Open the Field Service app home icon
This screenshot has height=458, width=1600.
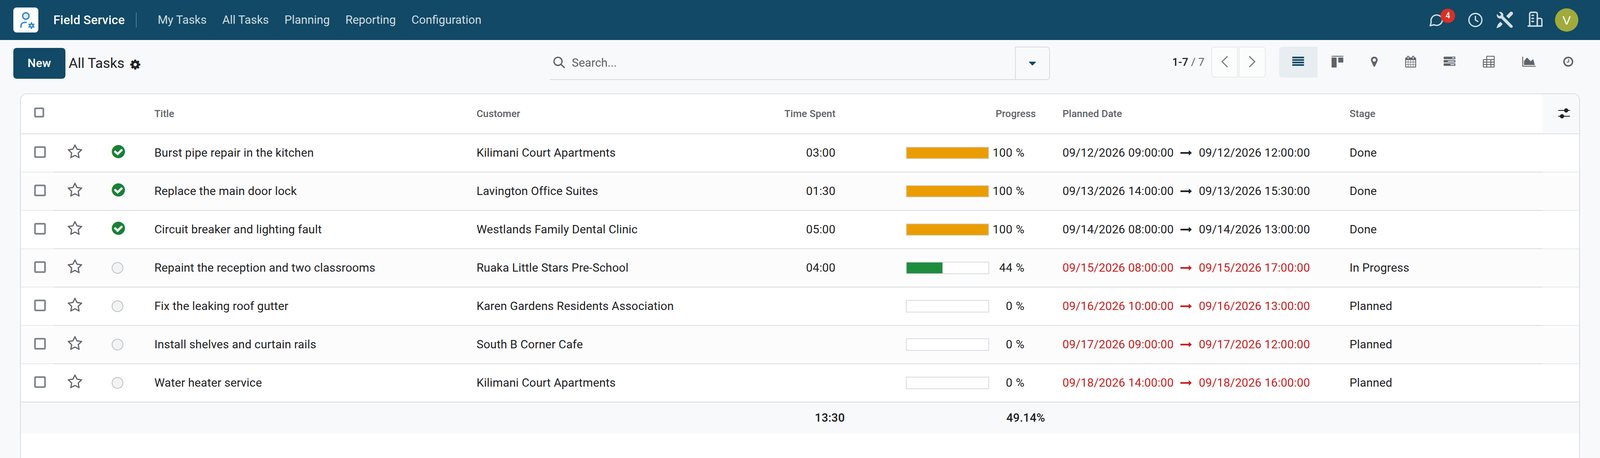[x=26, y=20]
